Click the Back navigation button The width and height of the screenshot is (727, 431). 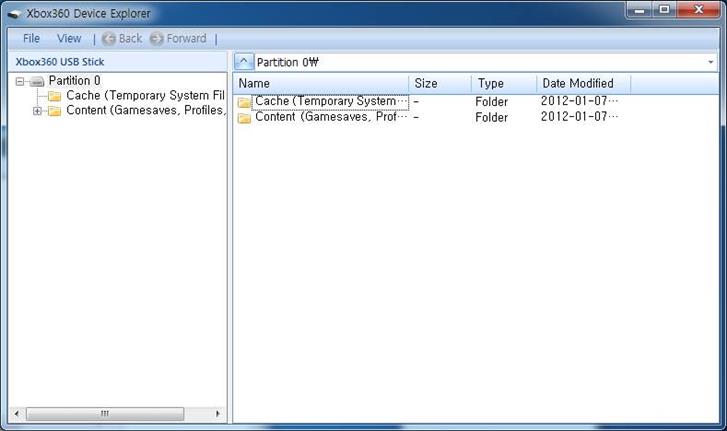click(x=122, y=38)
